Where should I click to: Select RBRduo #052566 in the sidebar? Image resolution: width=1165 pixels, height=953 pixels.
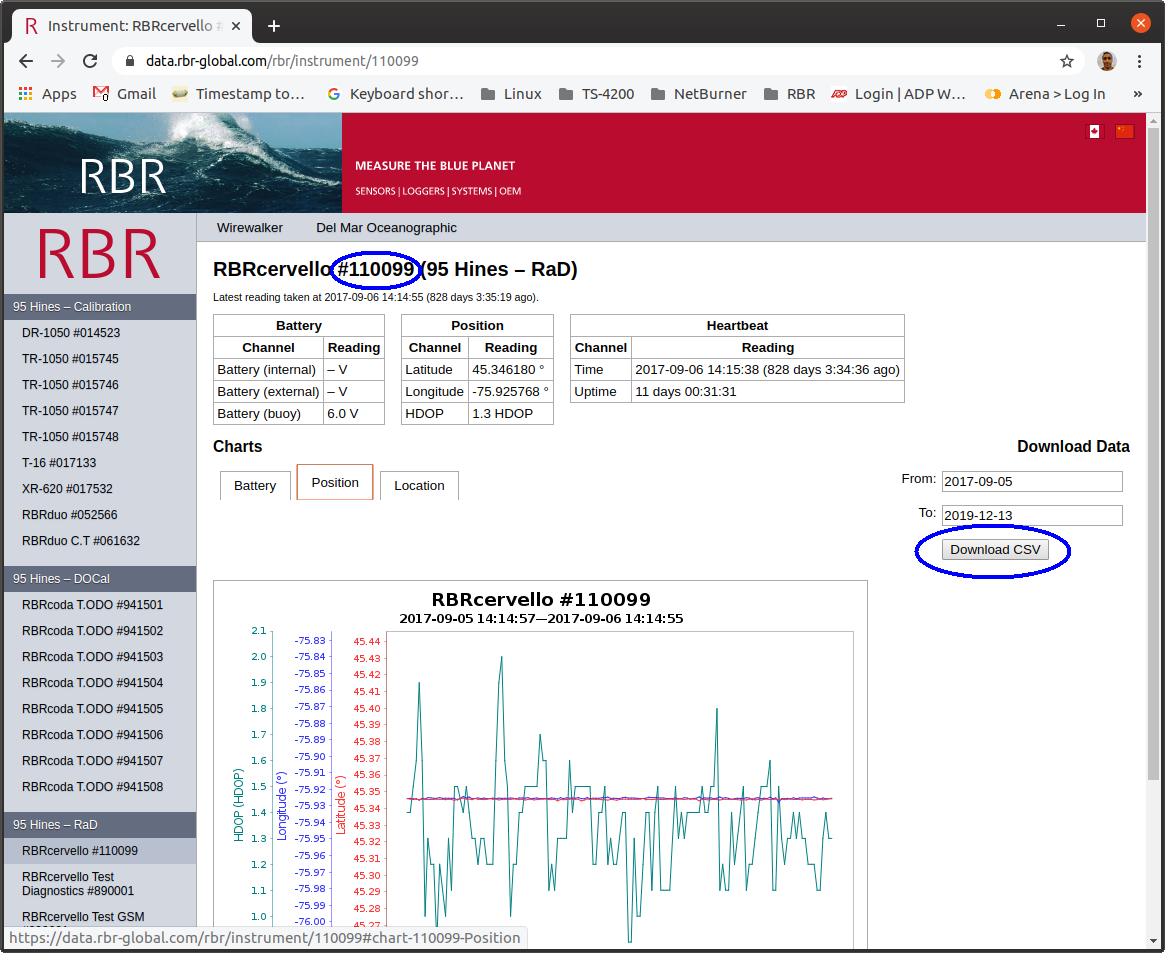70,515
